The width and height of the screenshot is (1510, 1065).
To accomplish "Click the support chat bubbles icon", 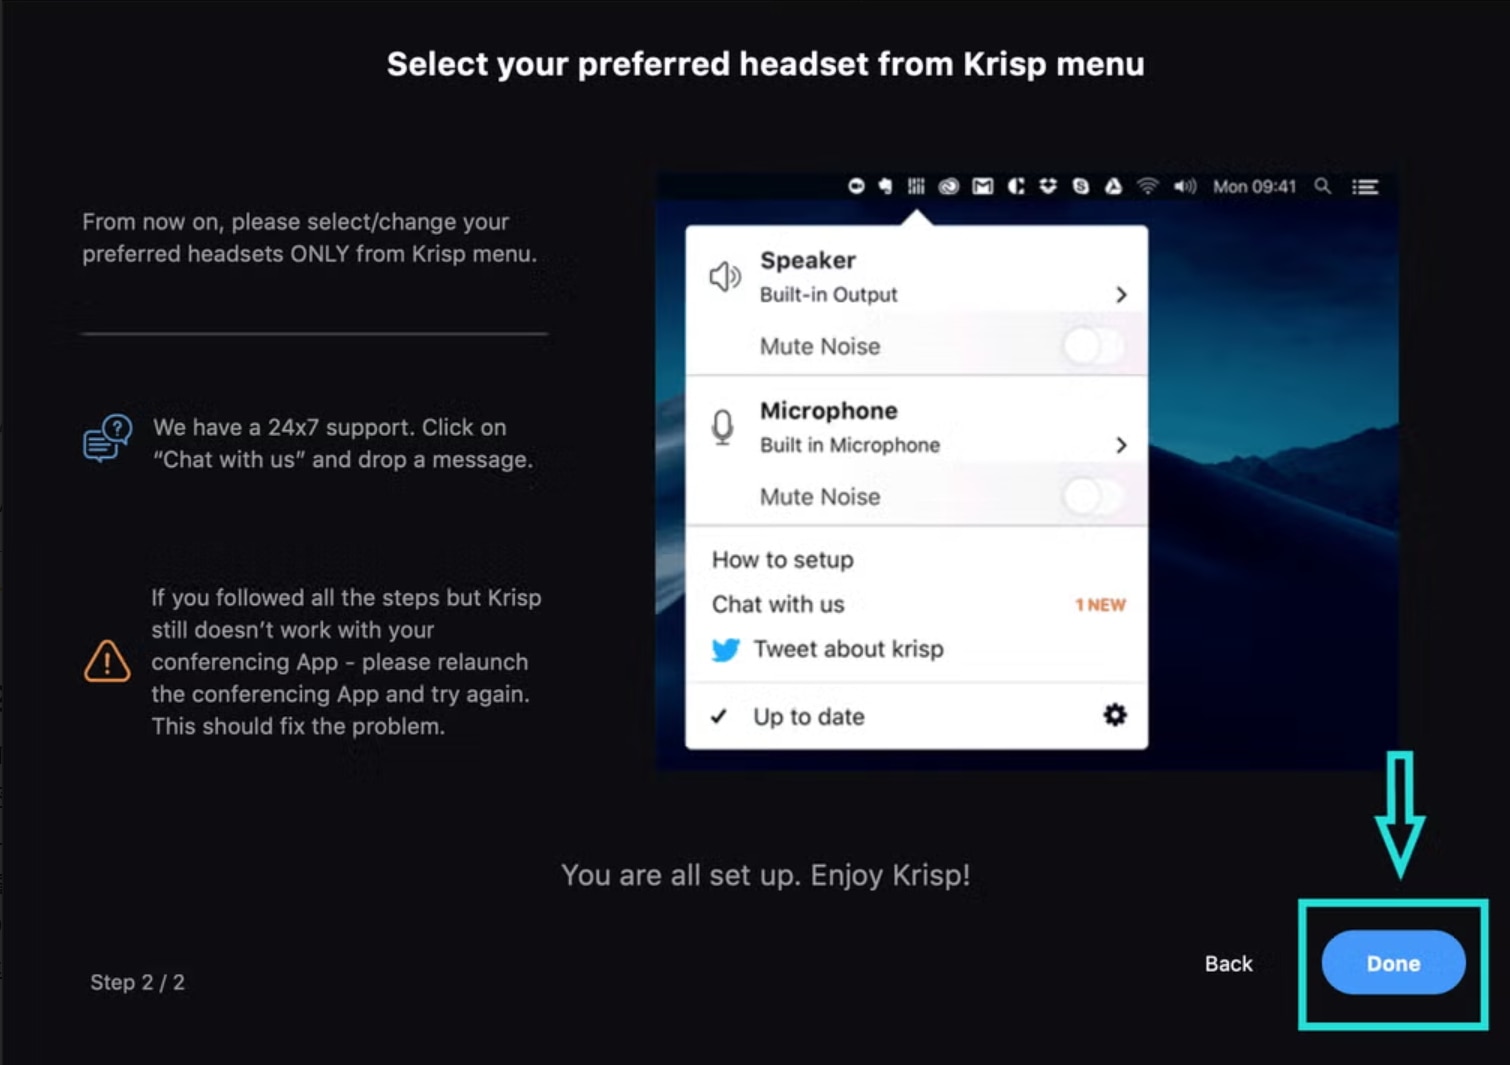I will click(x=107, y=438).
